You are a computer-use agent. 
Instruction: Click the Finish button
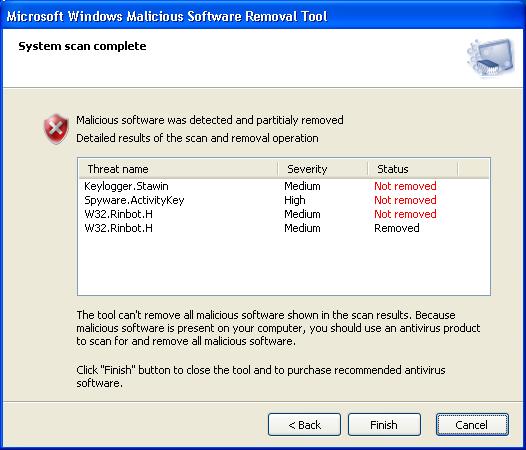(x=384, y=425)
